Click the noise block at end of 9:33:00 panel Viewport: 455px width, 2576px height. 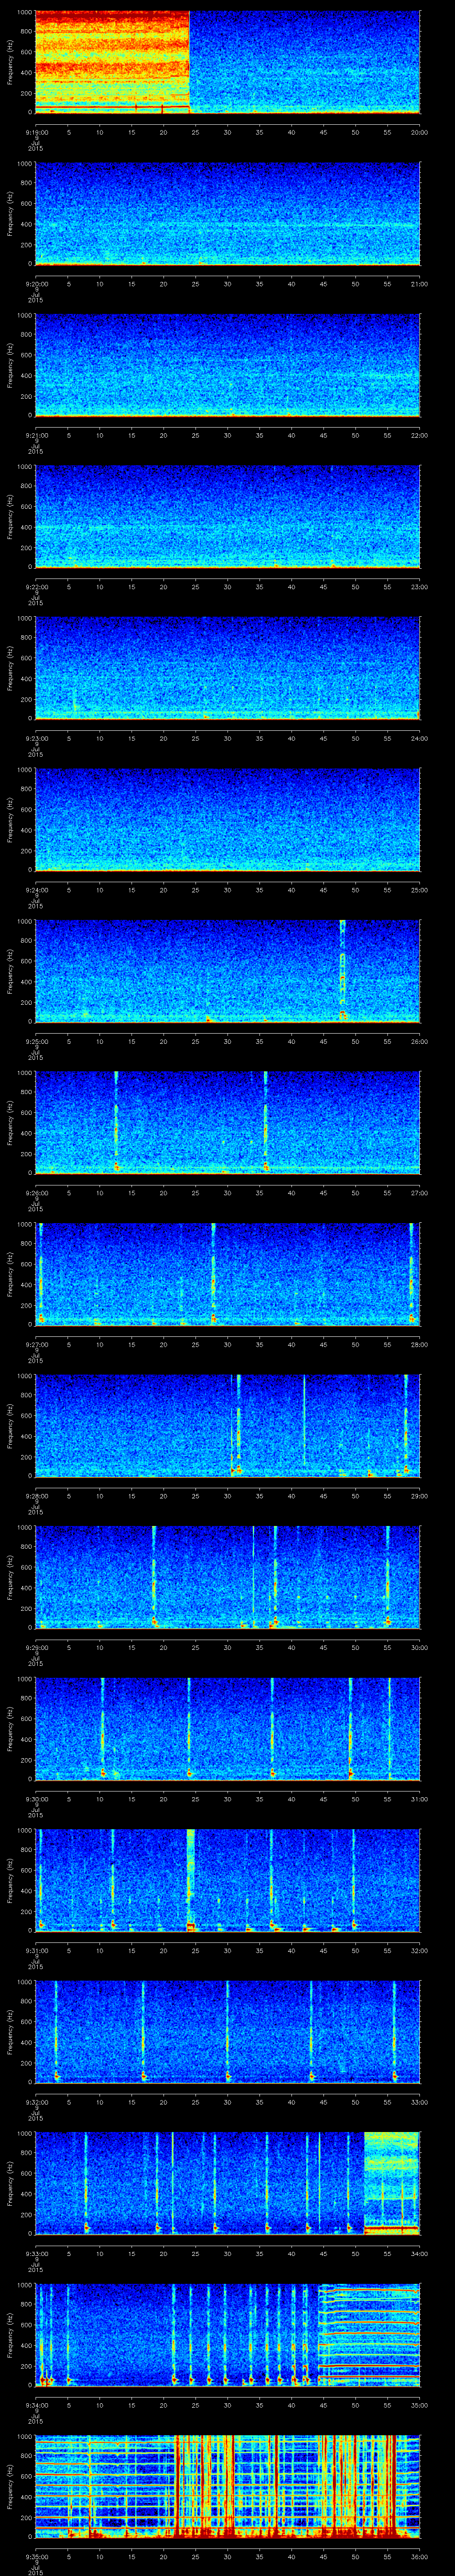click(392, 2182)
